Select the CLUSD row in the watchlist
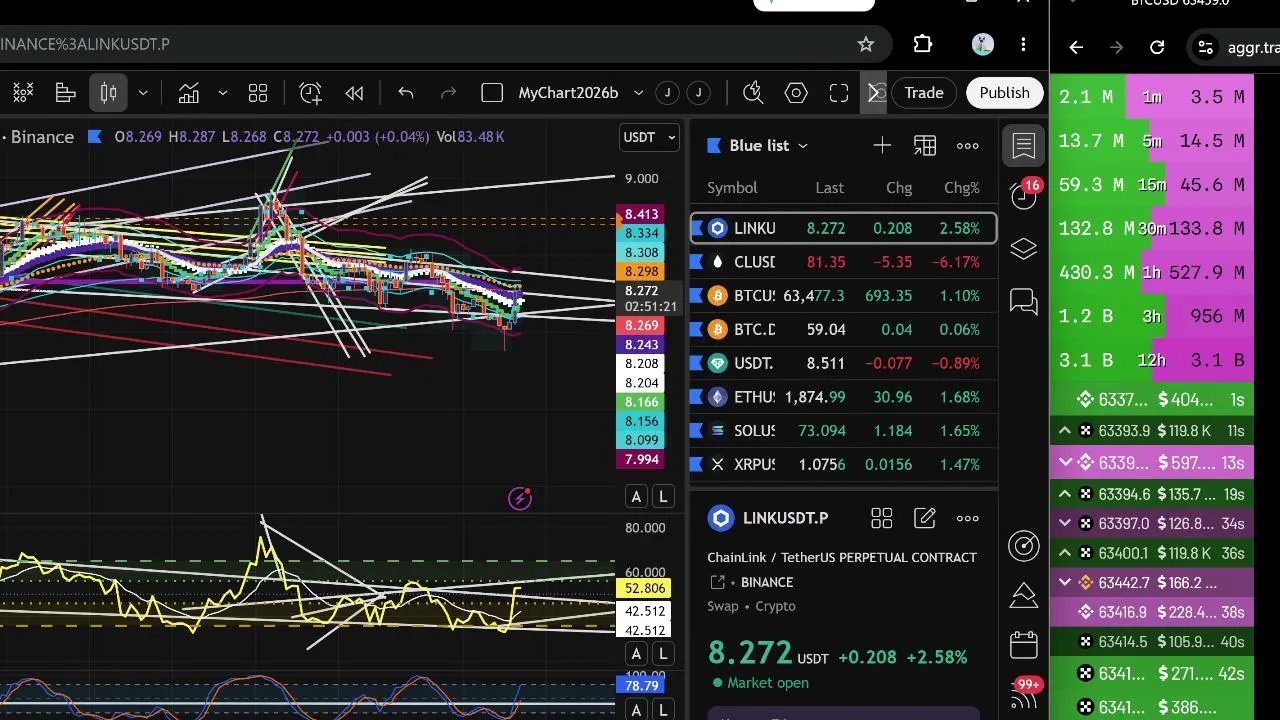The width and height of the screenshot is (1280, 720). (843, 262)
